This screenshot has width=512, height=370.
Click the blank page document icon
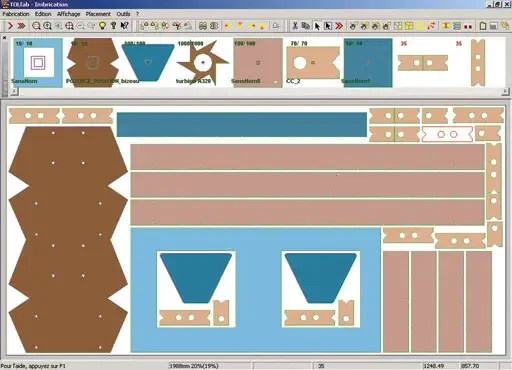tap(483, 26)
